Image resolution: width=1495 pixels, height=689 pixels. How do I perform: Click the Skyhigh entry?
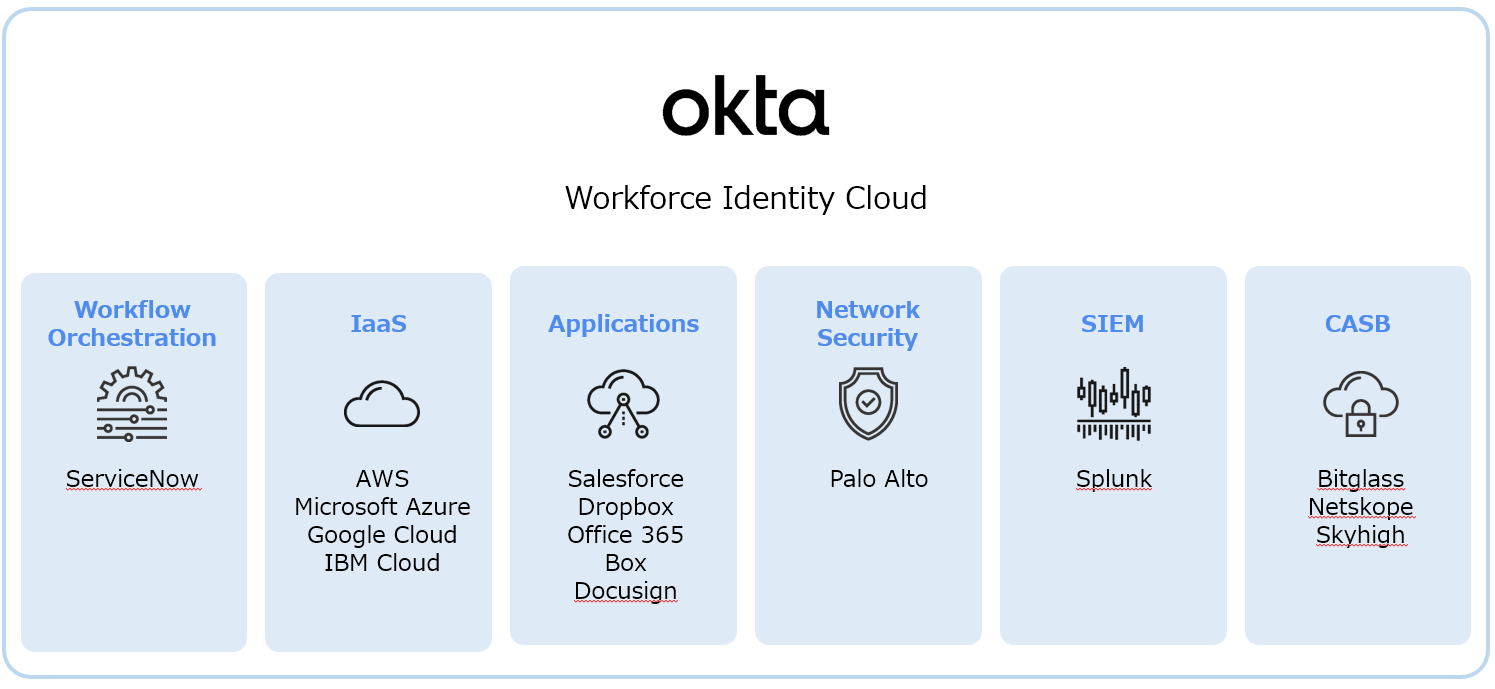click(1360, 535)
